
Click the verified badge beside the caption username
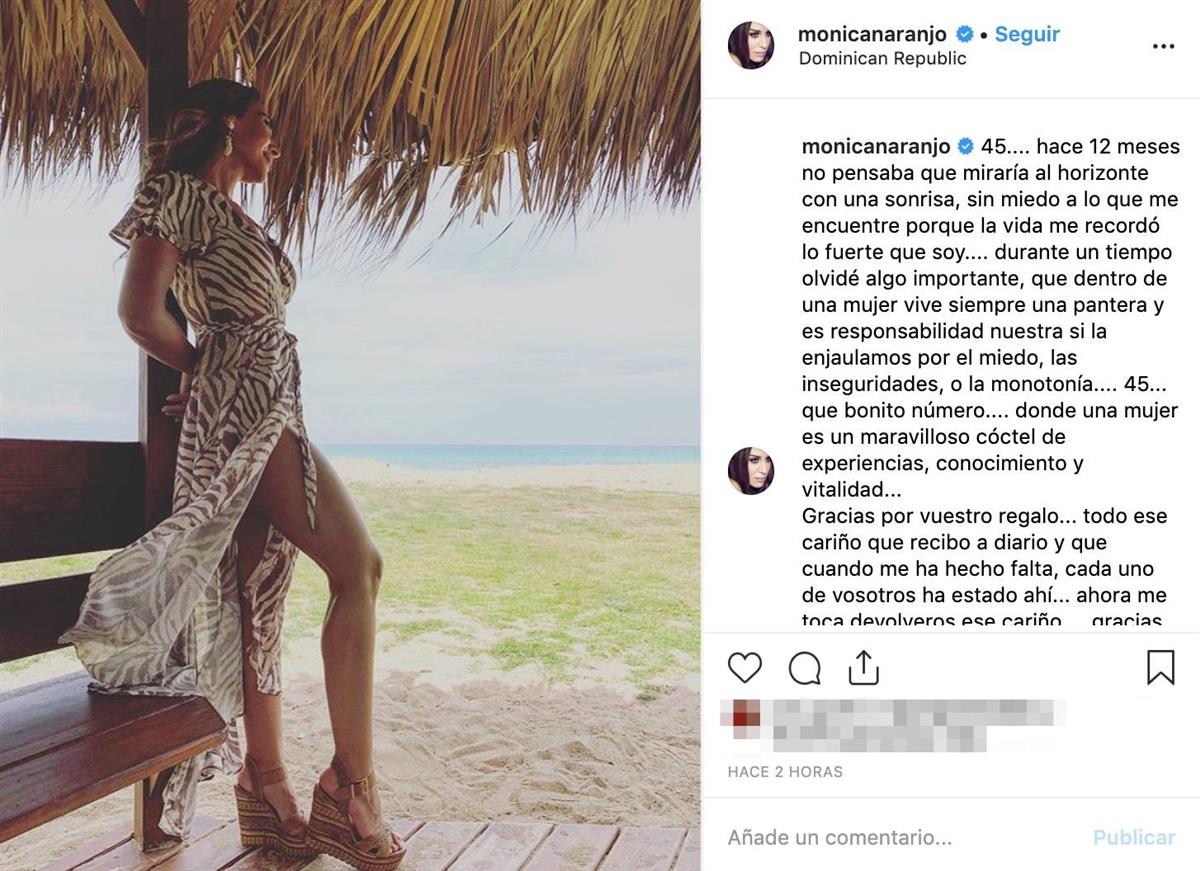coord(965,146)
